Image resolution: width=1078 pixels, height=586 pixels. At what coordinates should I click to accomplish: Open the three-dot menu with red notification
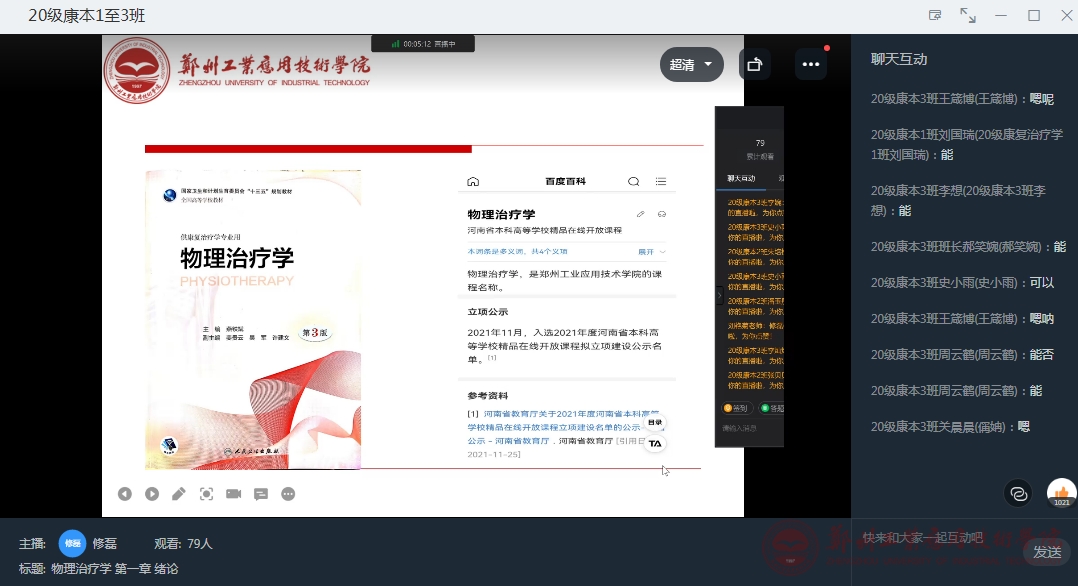(811, 65)
